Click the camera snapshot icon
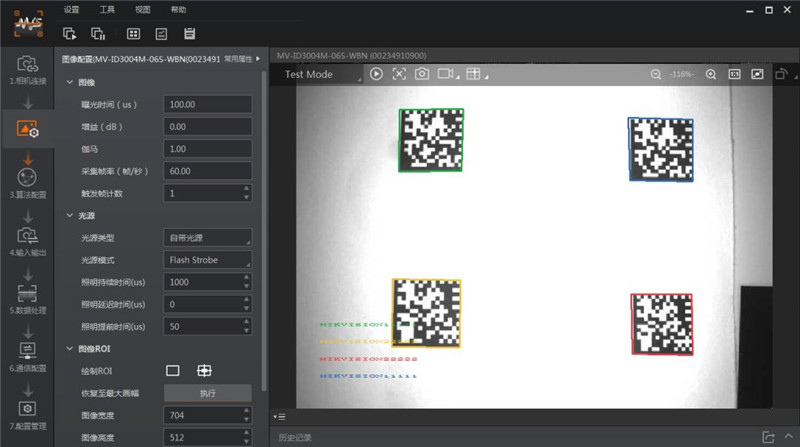This screenshot has width=800, height=447. pyautogui.click(x=422, y=74)
